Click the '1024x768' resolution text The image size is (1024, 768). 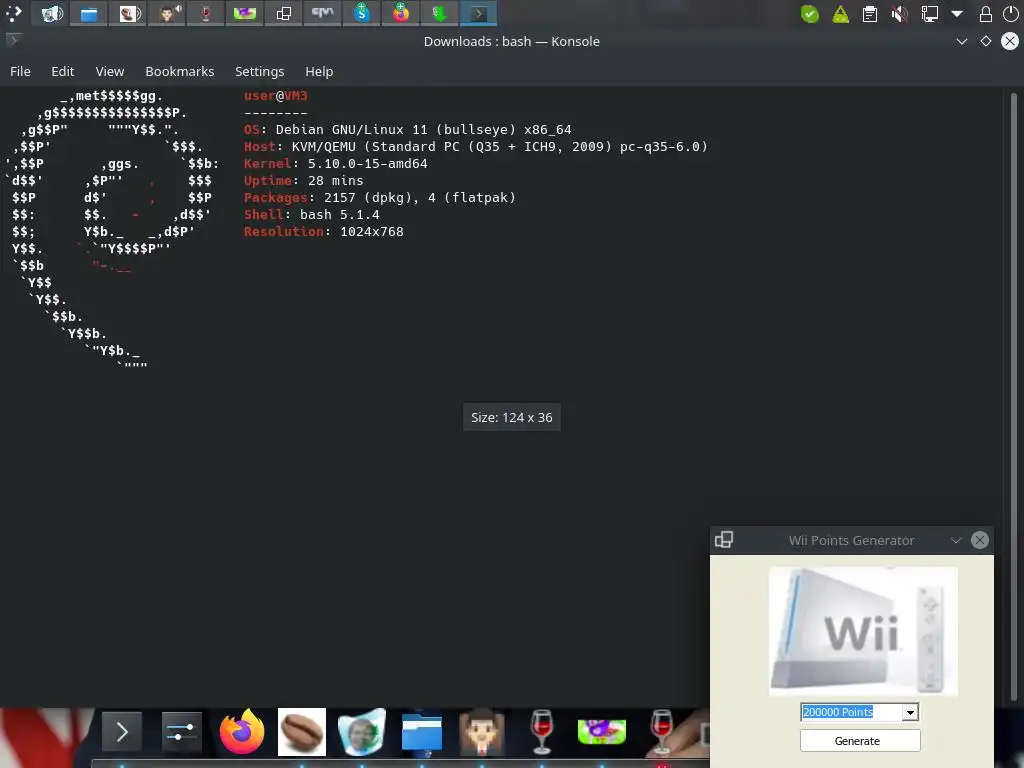(372, 232)
